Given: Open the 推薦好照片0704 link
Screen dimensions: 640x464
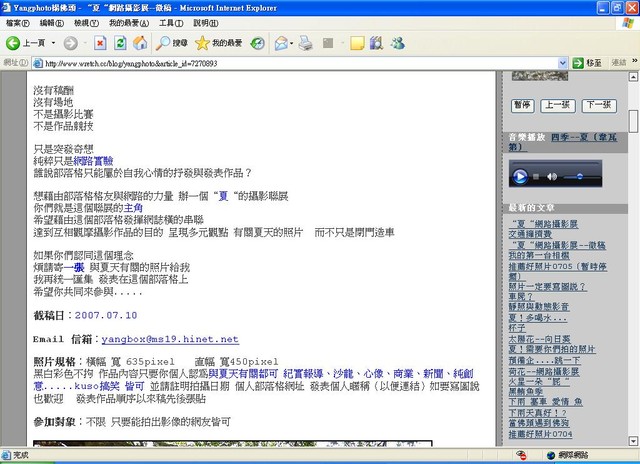Looking at the screenshot, I should tap(540, 434).
